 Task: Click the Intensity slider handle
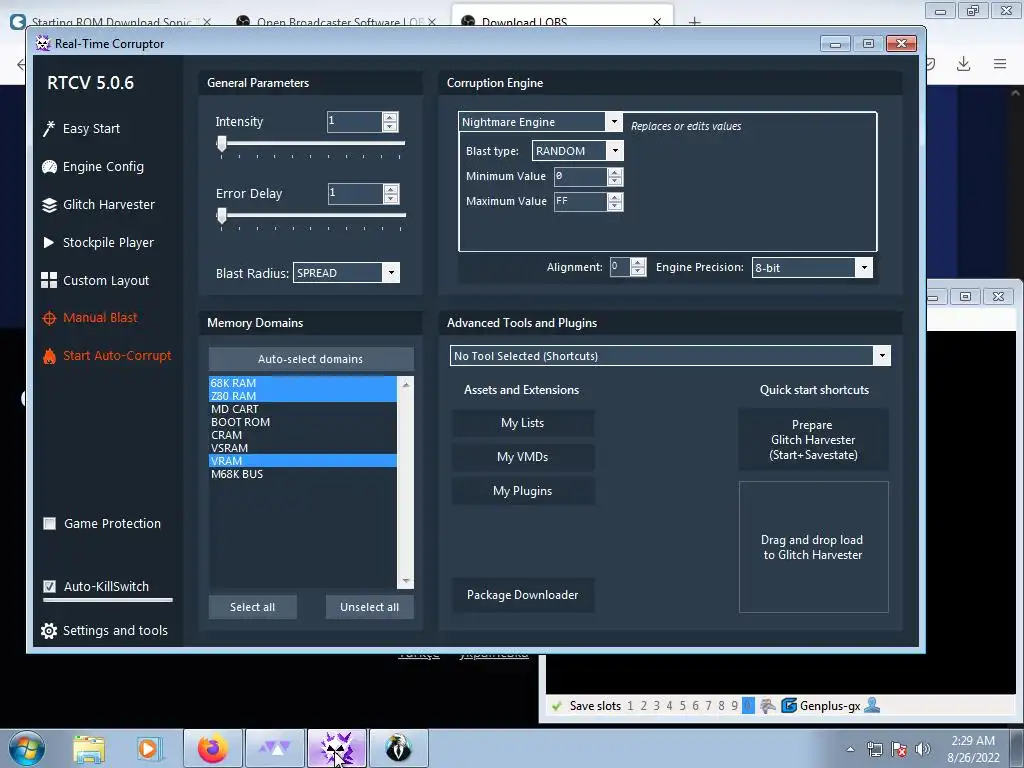click(x=222, y=144)
